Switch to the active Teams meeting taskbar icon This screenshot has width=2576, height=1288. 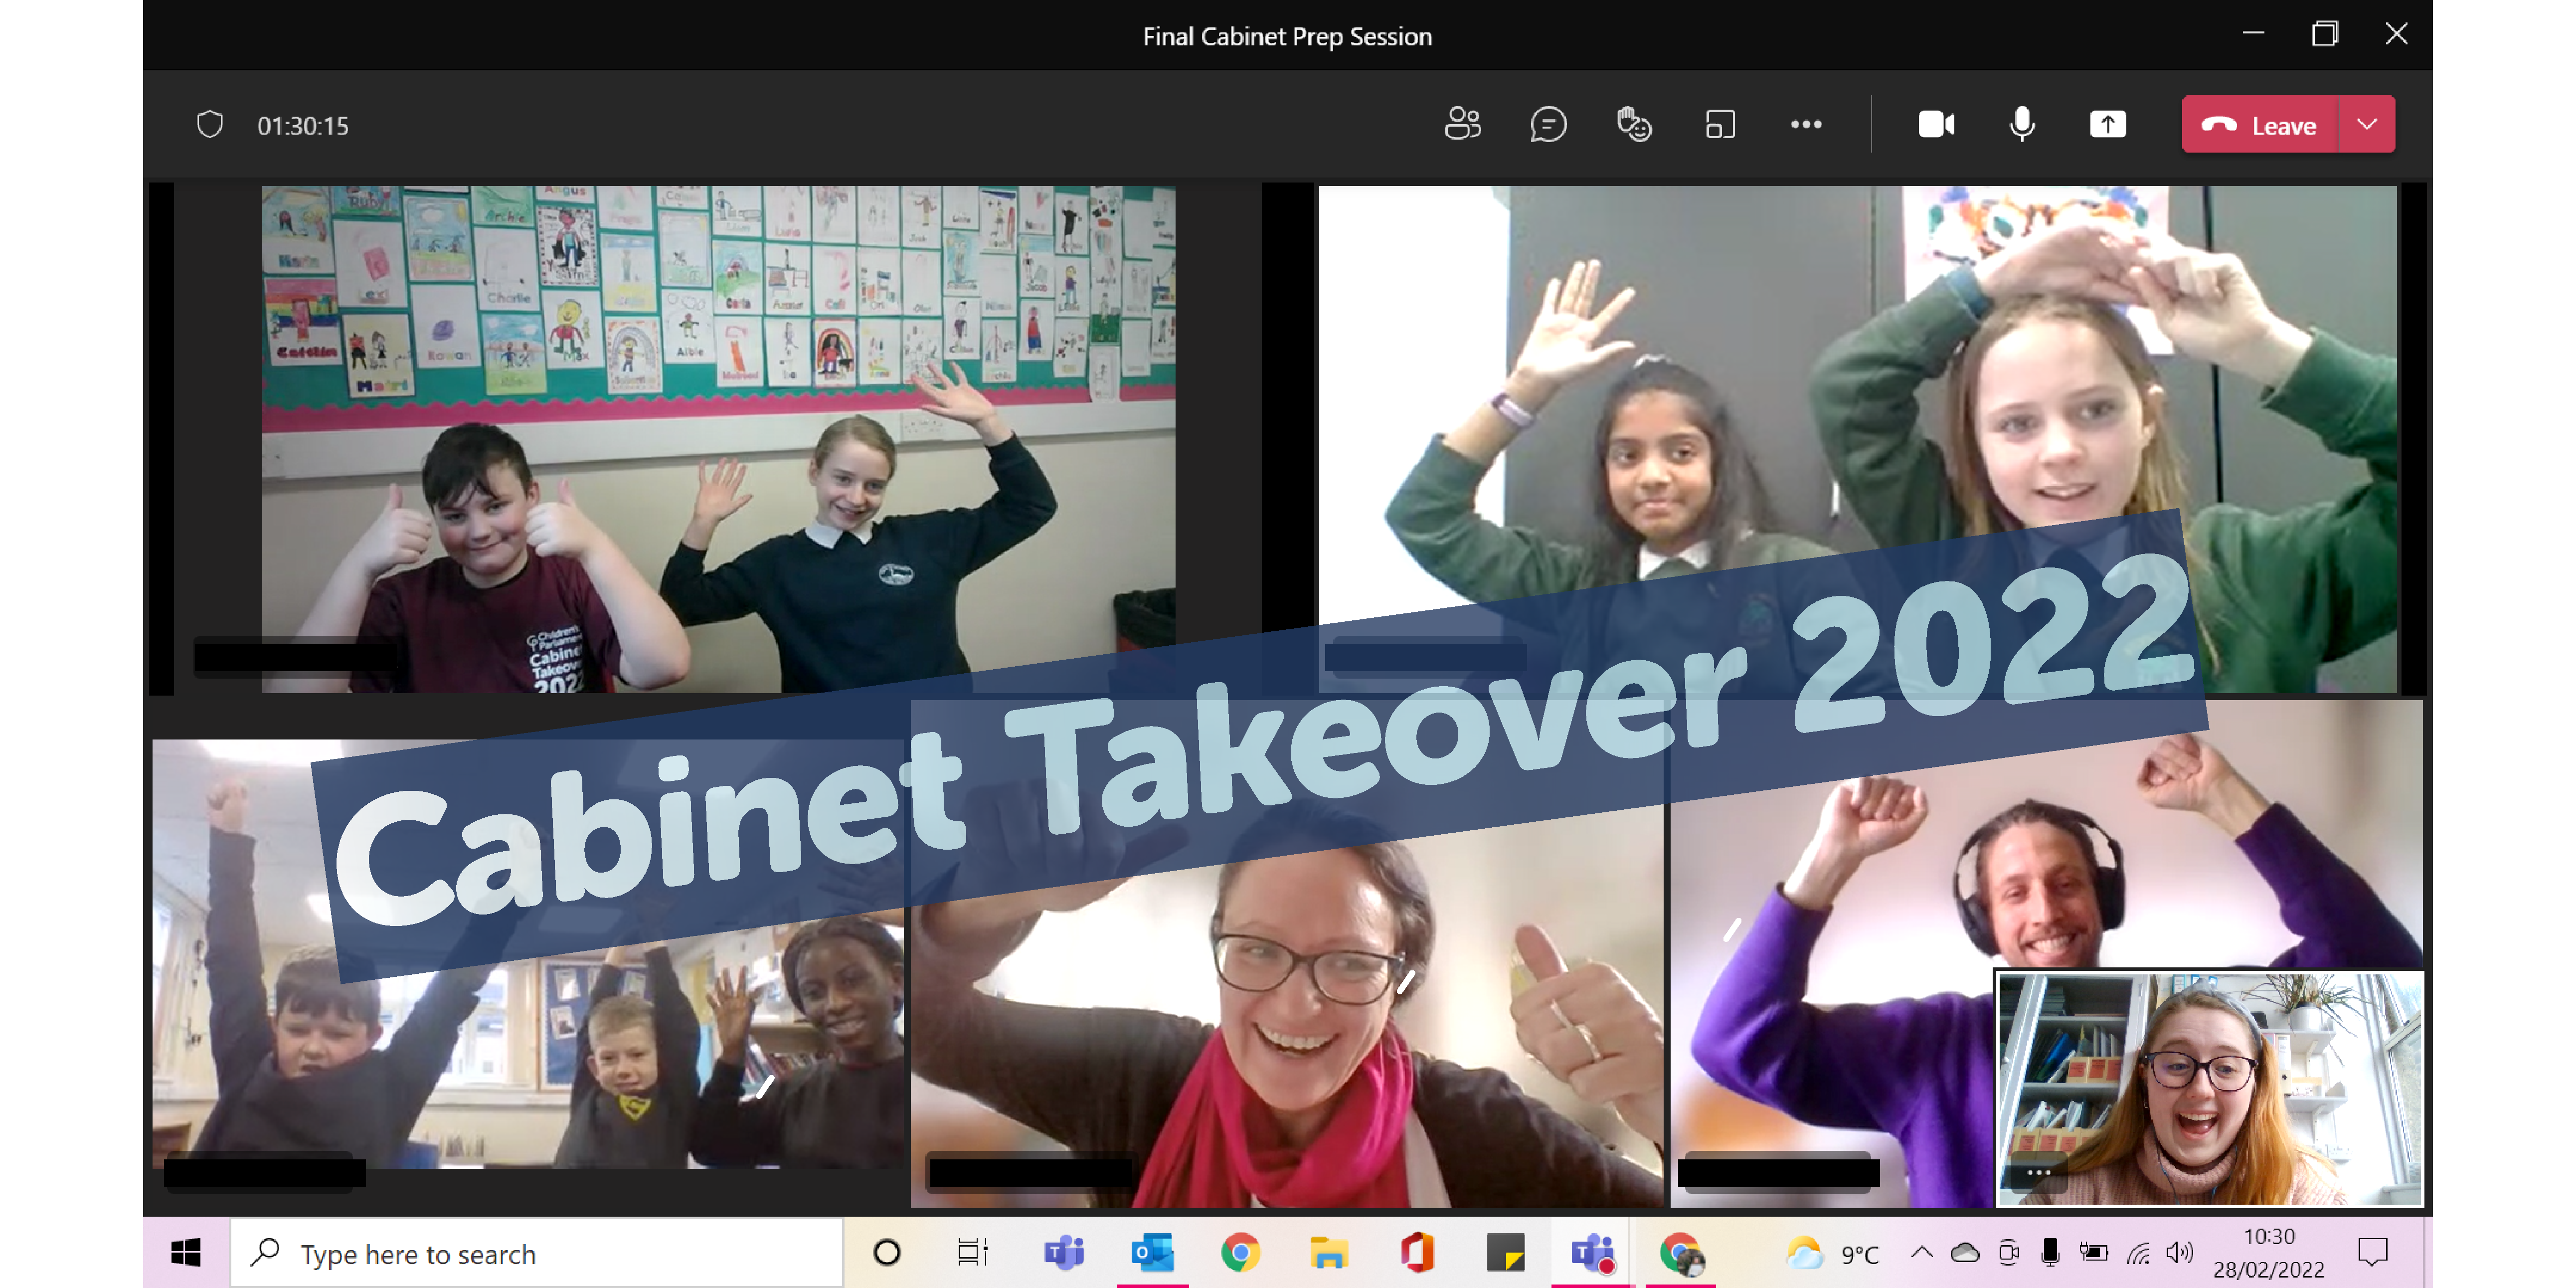[1592, 1253]
